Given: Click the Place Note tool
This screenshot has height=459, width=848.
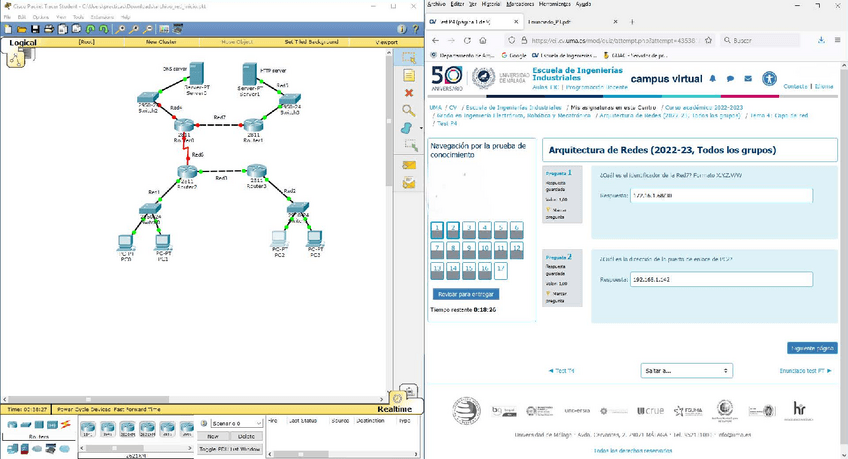Looking at the screenshot, I should 408,76.
